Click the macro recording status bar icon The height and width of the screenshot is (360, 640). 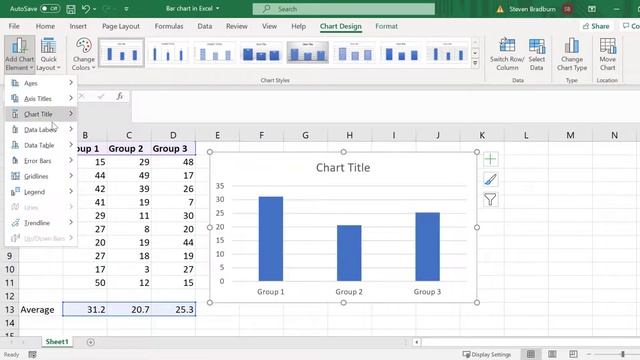[x=32, y=354]
